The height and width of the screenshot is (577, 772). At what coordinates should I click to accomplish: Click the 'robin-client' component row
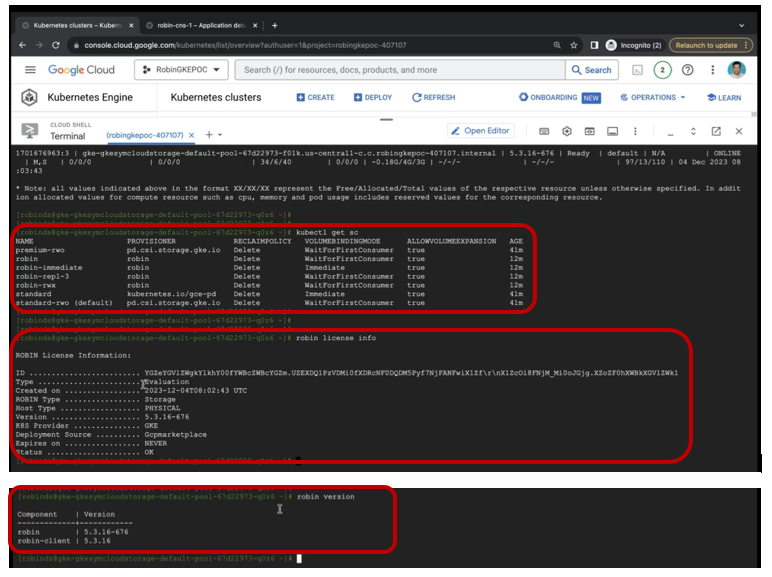[64, 541]
